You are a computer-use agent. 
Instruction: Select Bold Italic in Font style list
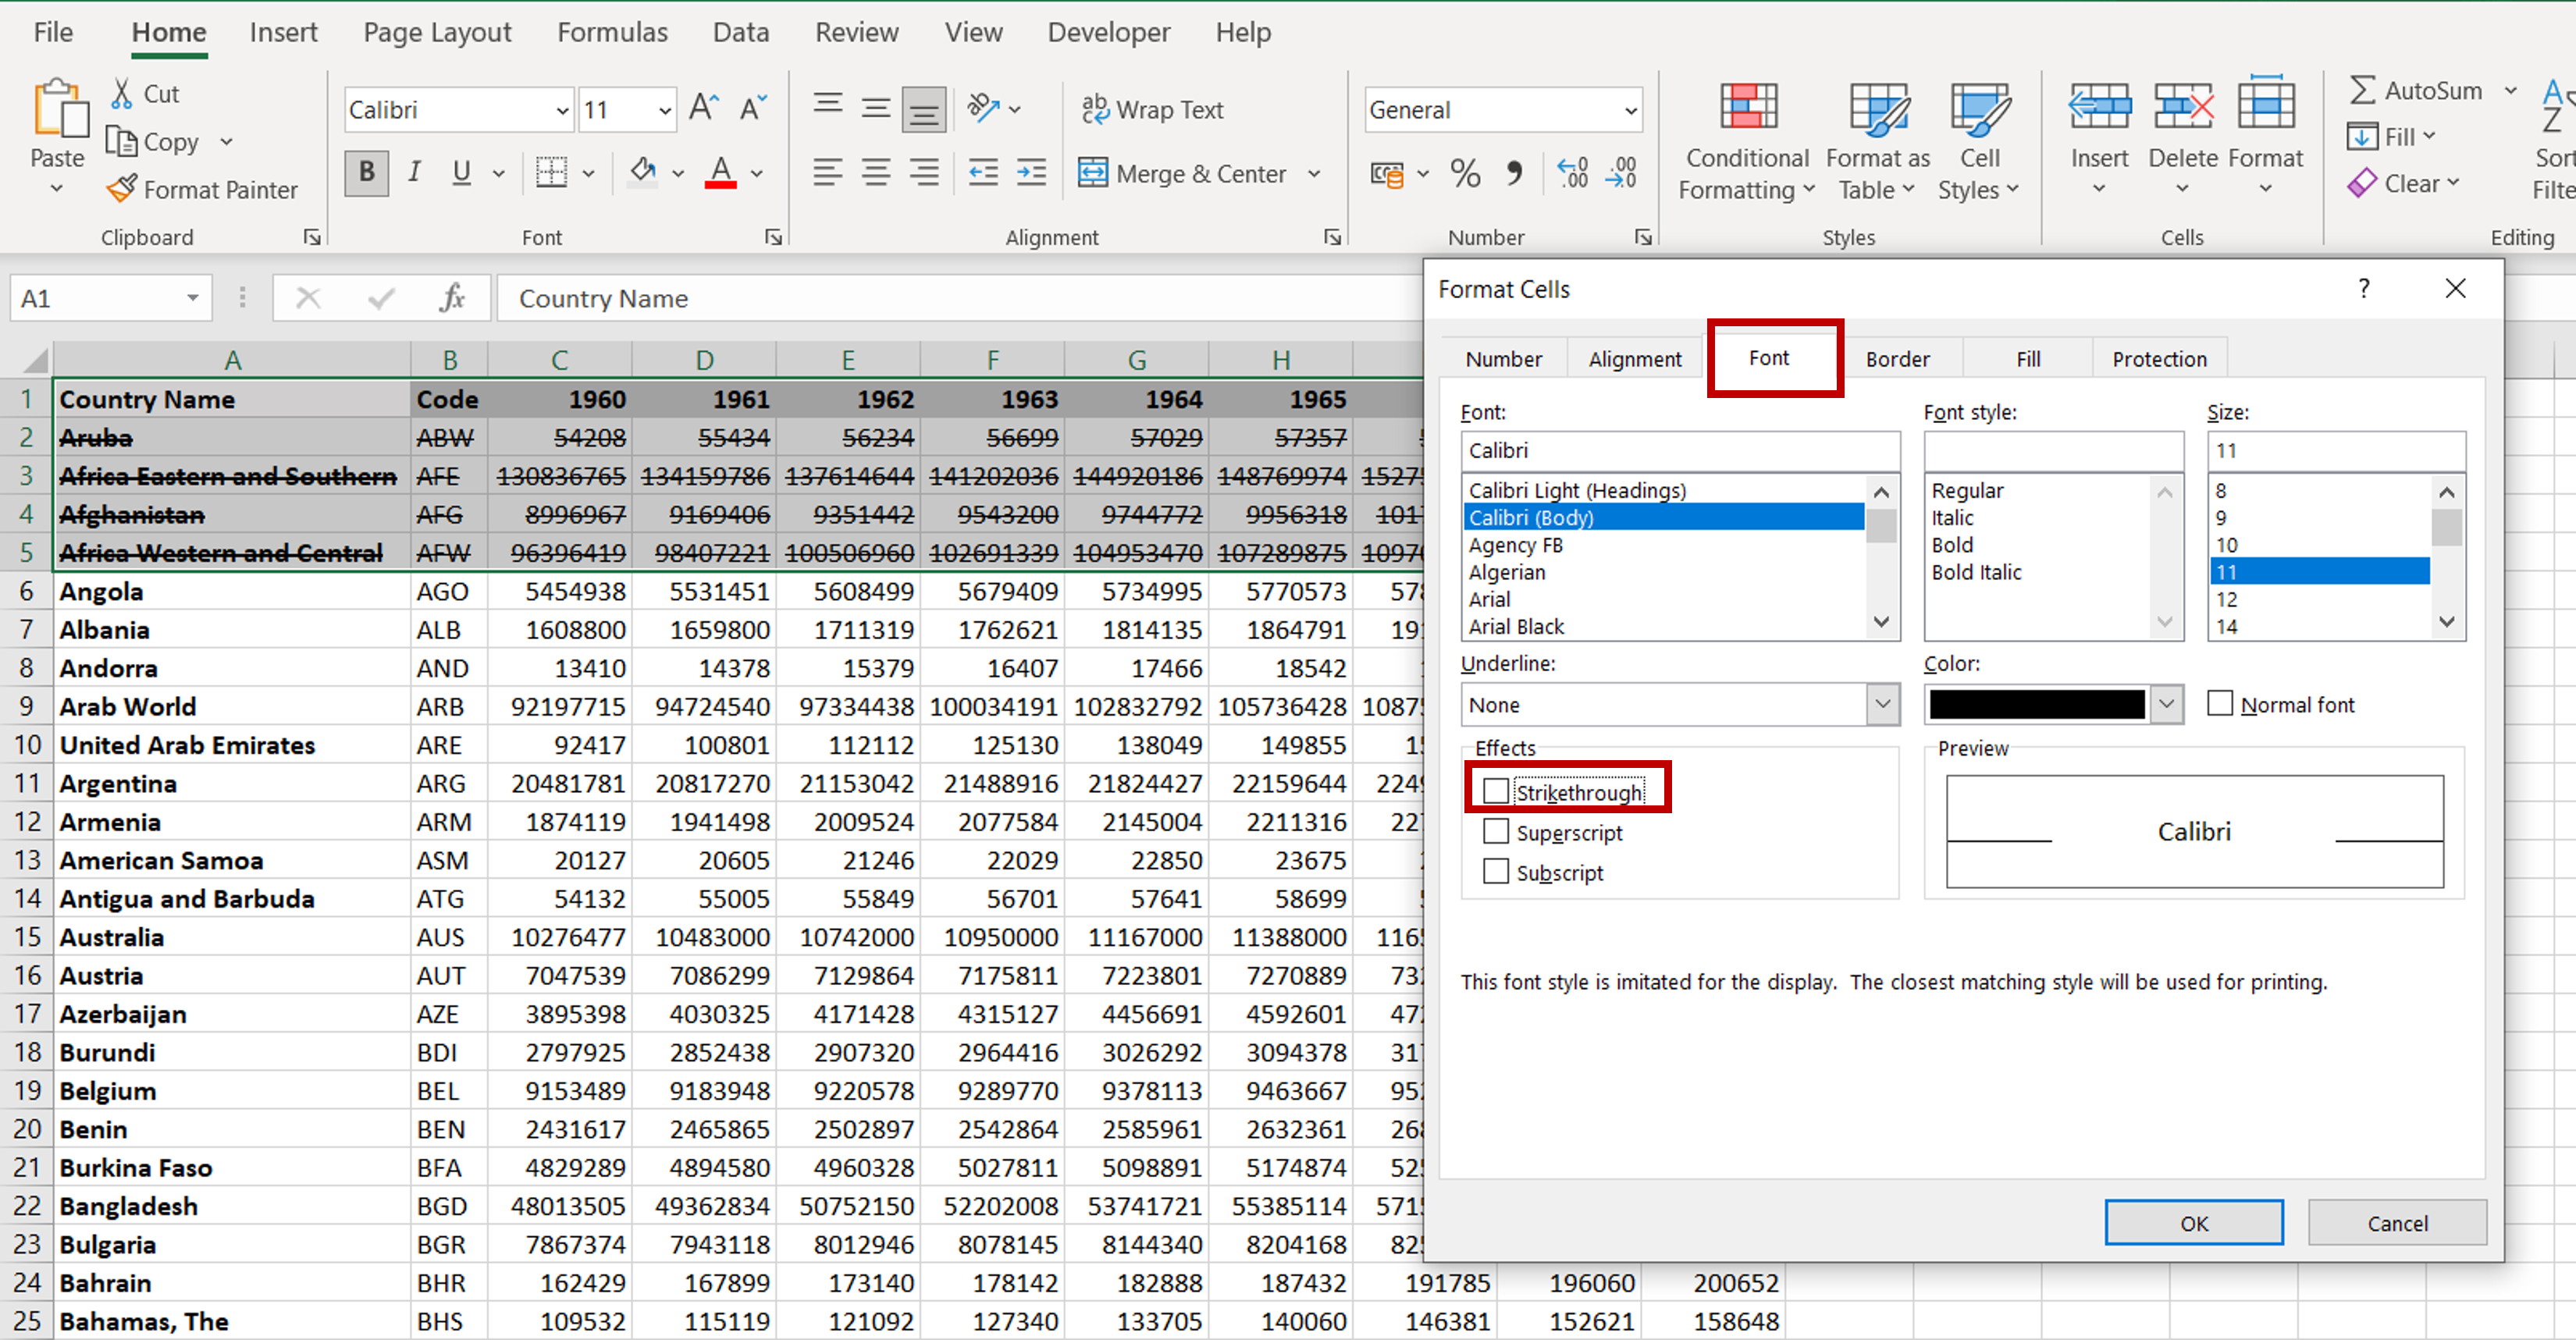[1976, 572]
